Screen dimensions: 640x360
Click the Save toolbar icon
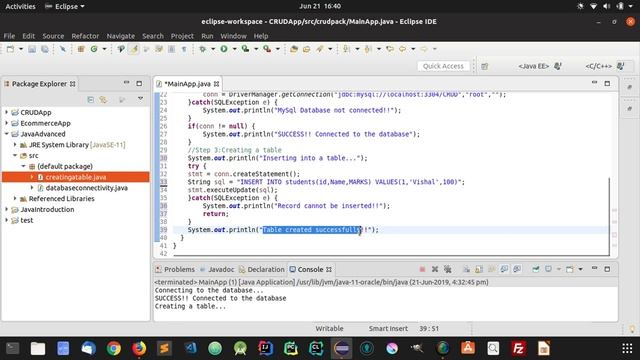pos(32,49)
